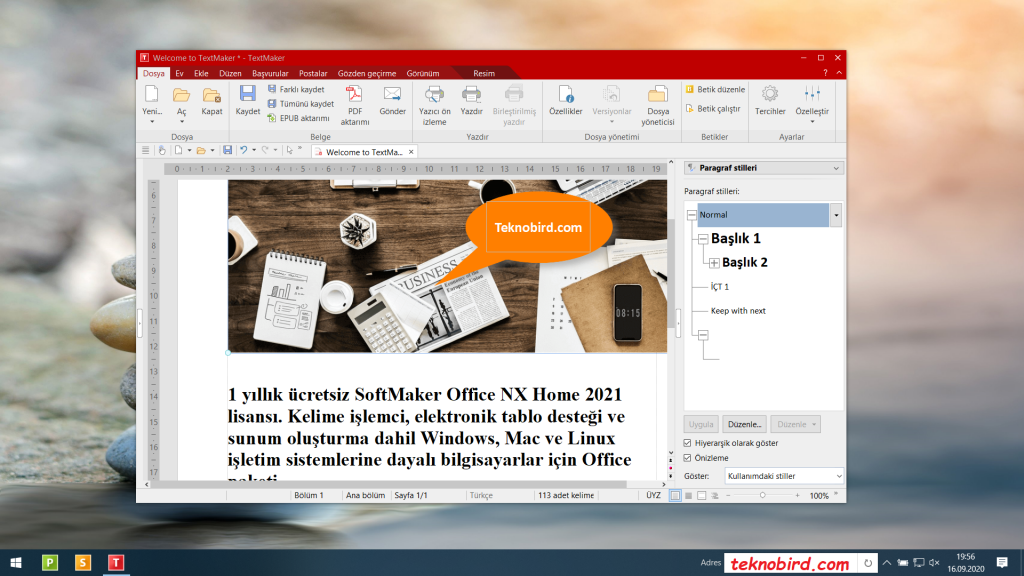The height and width of the screenshot is (576, 1024).
Task: Switch to the Gözden geçirme tab
Action: (366, 73)
